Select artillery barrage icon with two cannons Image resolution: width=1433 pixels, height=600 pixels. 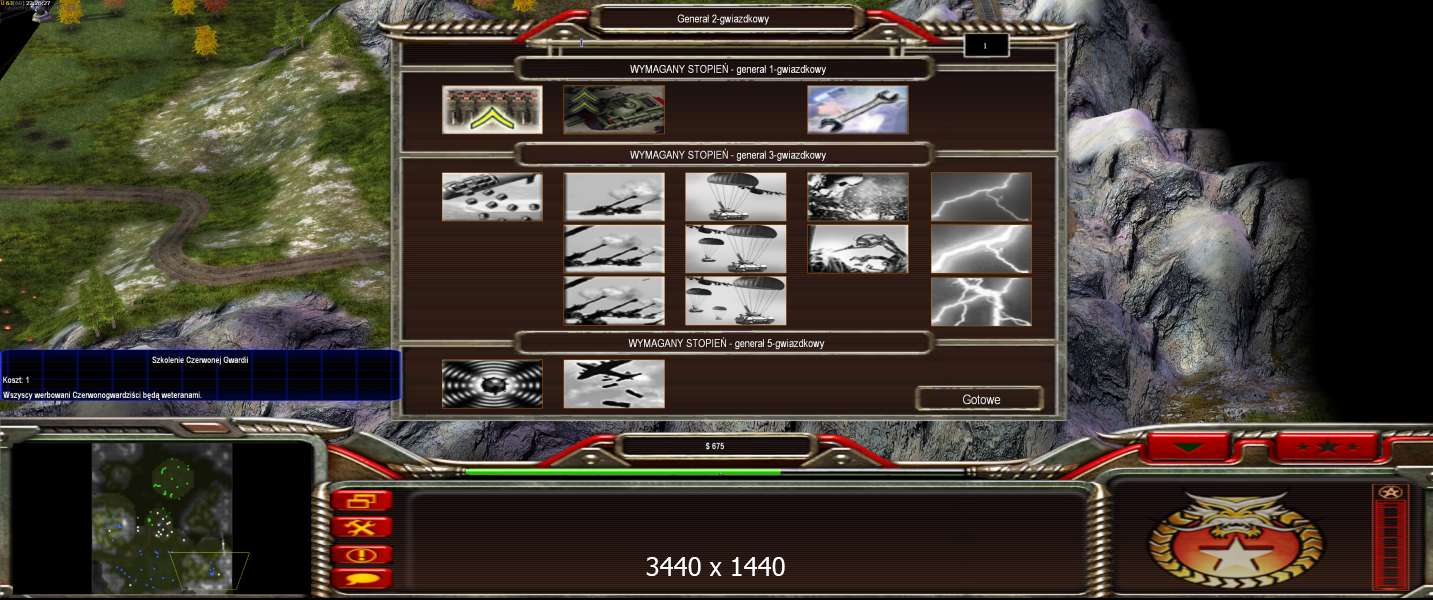(x=614, y=249)
